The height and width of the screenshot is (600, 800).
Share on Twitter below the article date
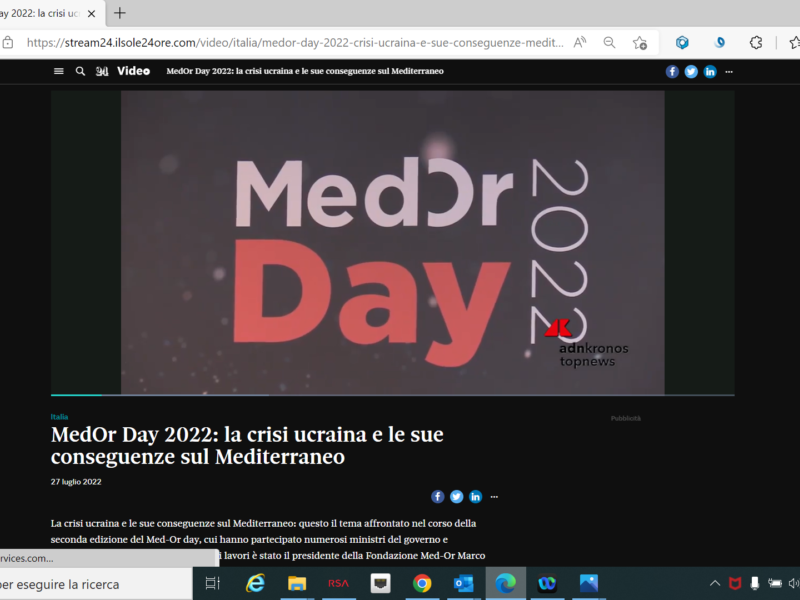click(x=456, y=496)
